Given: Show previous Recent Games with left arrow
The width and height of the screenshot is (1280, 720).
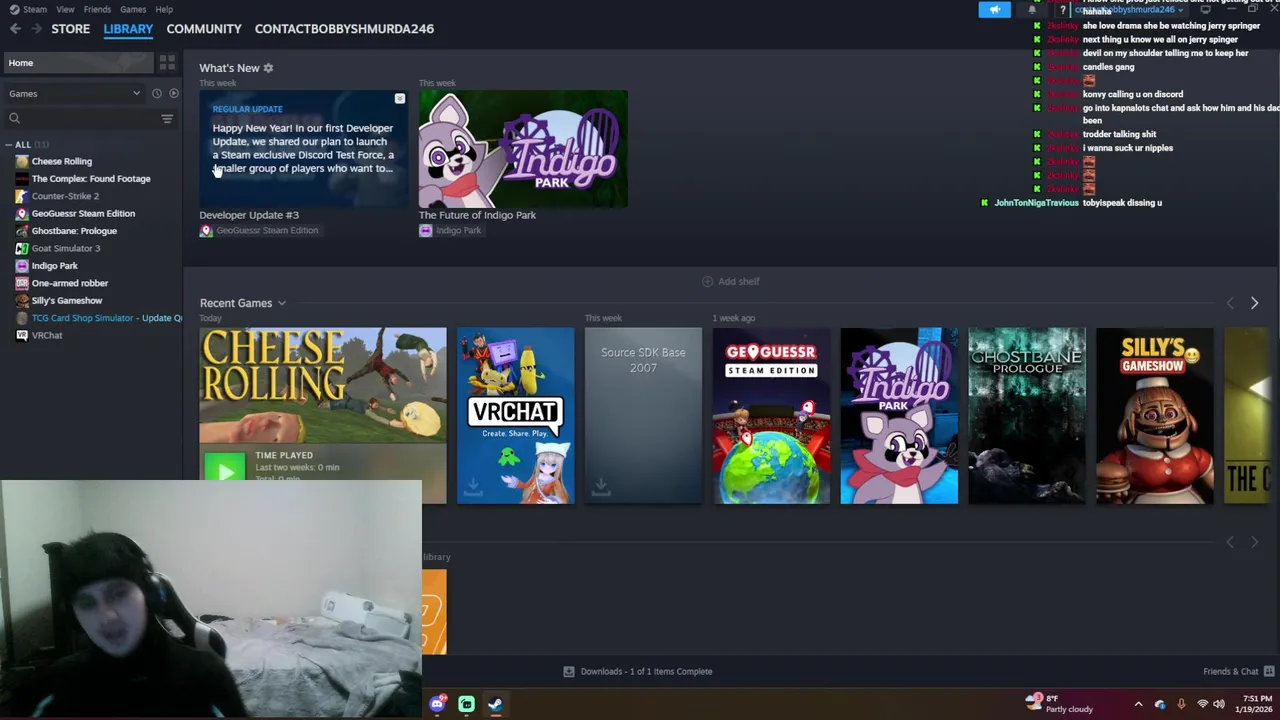Looking at the screenshot, I should click(x=1230, y=303).
